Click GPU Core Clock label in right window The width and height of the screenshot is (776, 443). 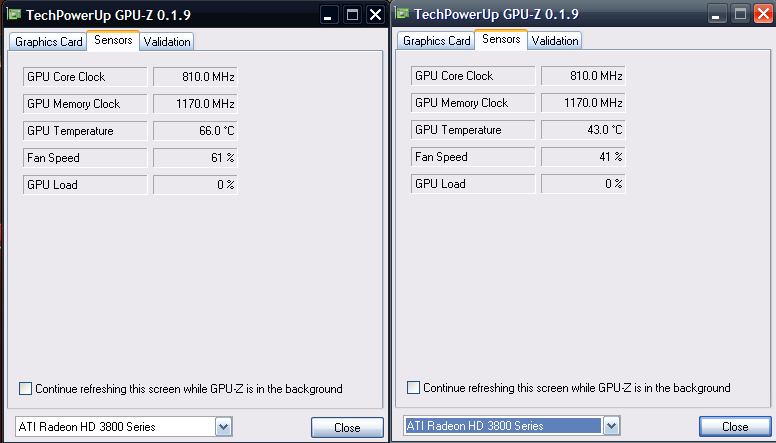point(473,76)
